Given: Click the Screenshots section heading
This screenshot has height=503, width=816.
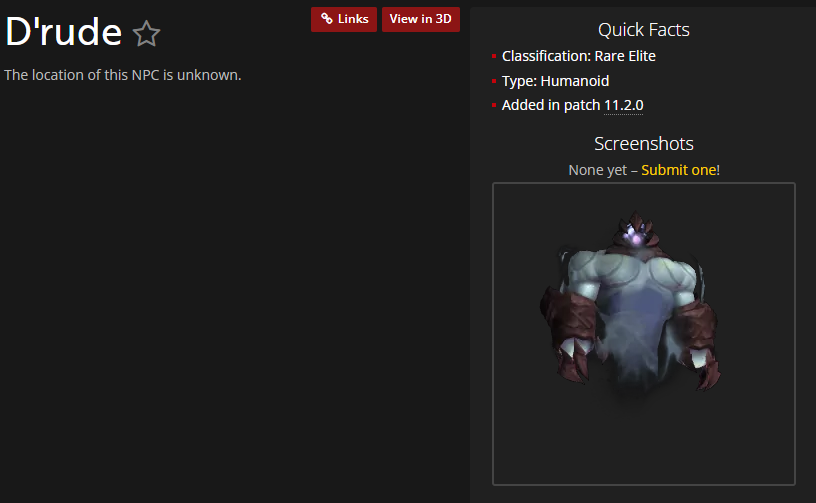Looking at the screenshot, I should tap(644, 144).
